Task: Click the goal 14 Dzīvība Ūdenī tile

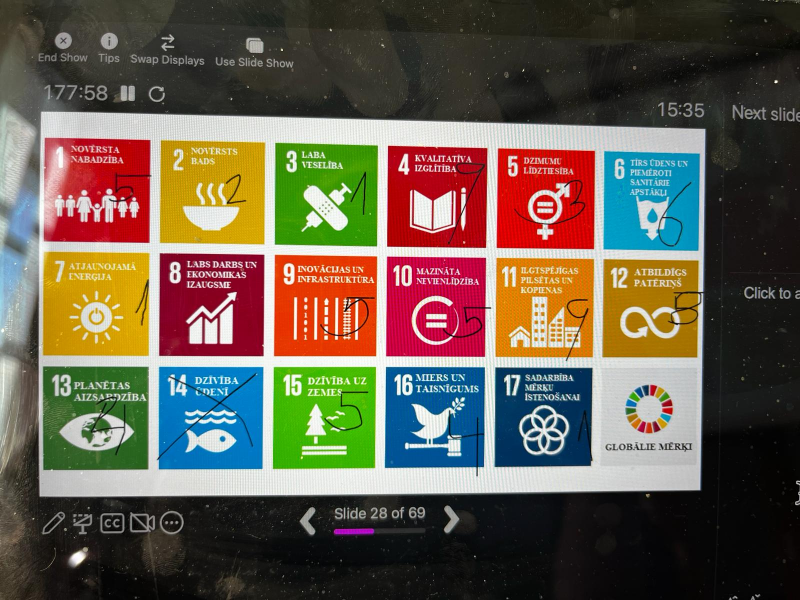Action: tap(210, 417)
